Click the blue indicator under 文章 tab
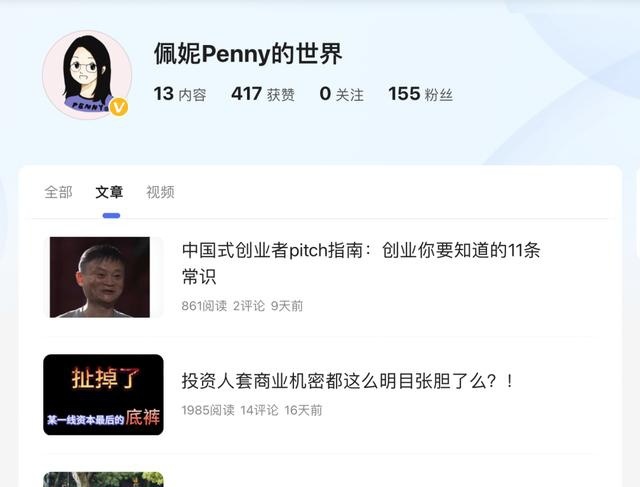Viewport: 640px width, 487px height. click(x=111, y=216)
